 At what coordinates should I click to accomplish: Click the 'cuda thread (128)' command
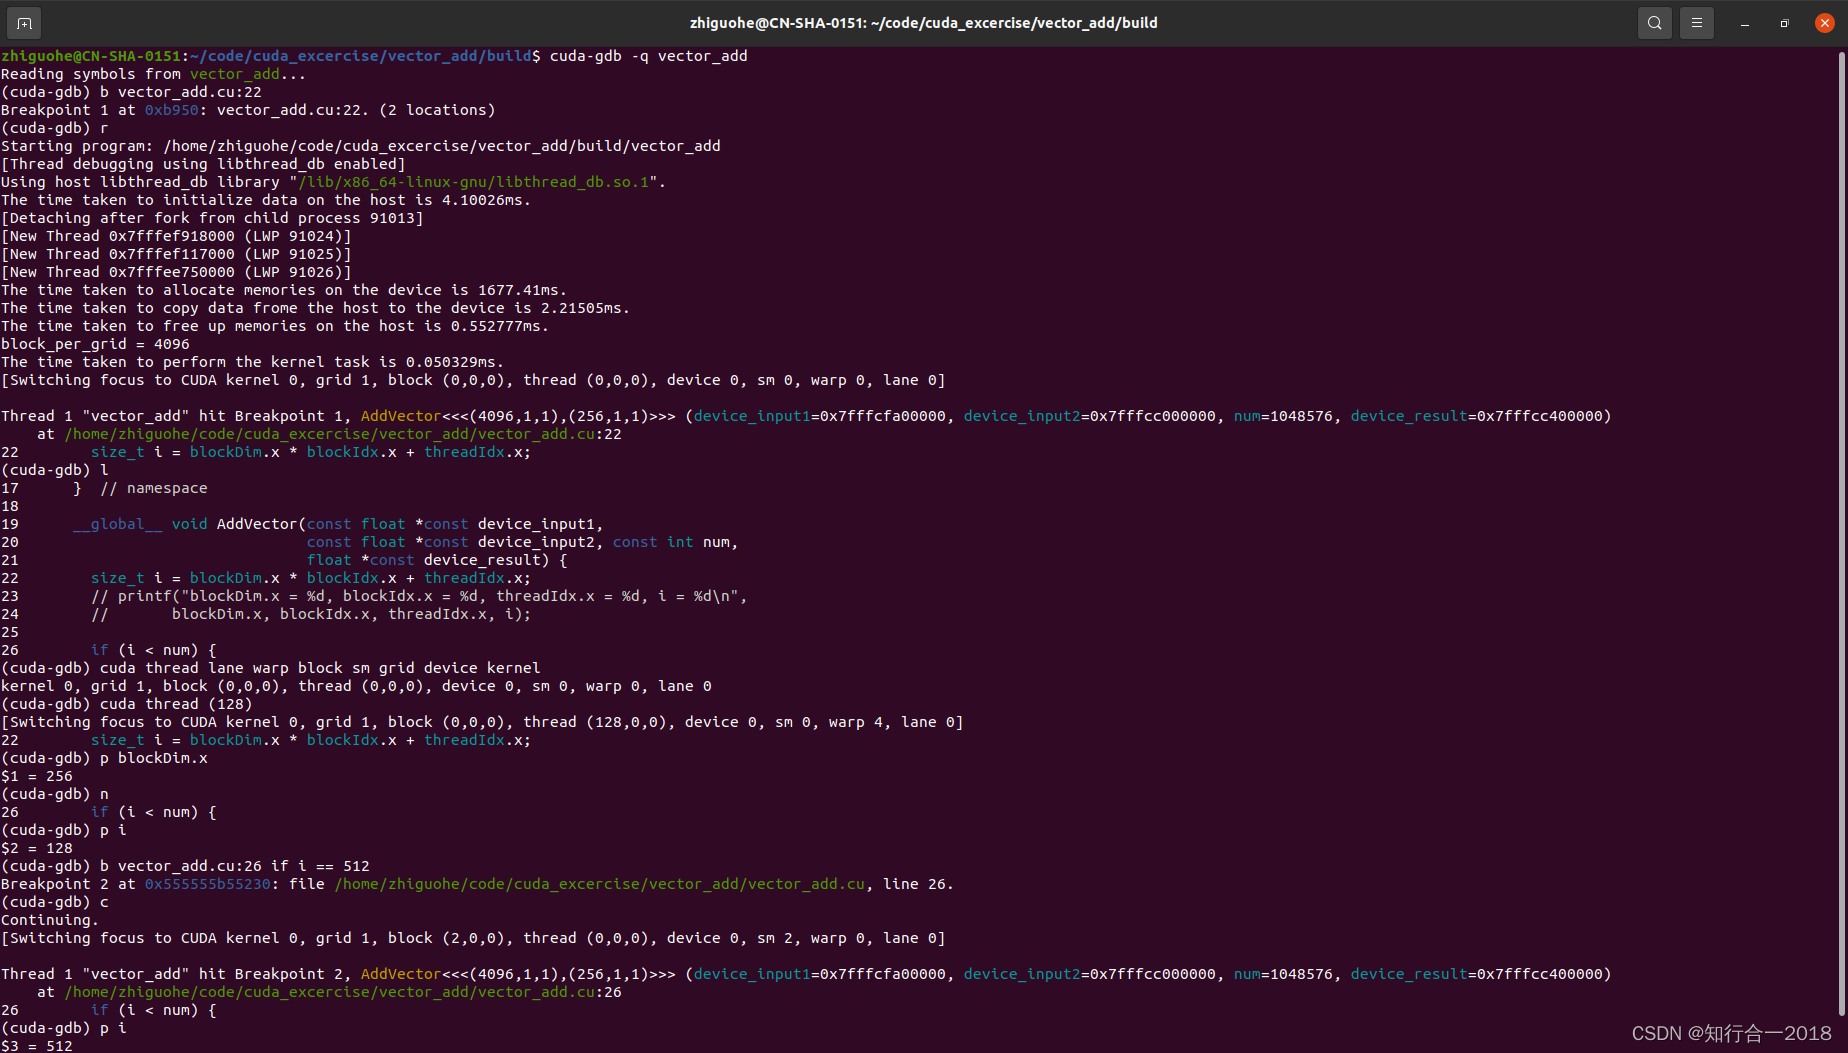point(176,704)
